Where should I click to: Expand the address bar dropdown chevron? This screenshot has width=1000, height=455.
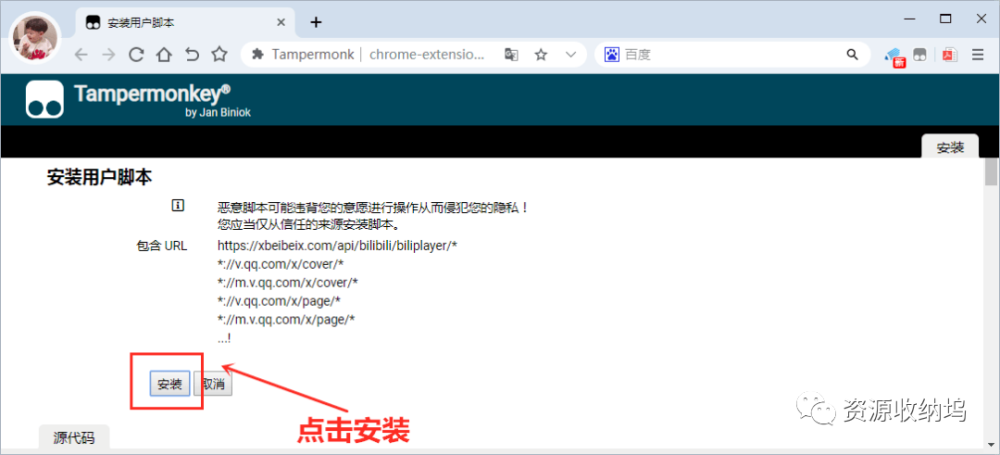(571, 55)
